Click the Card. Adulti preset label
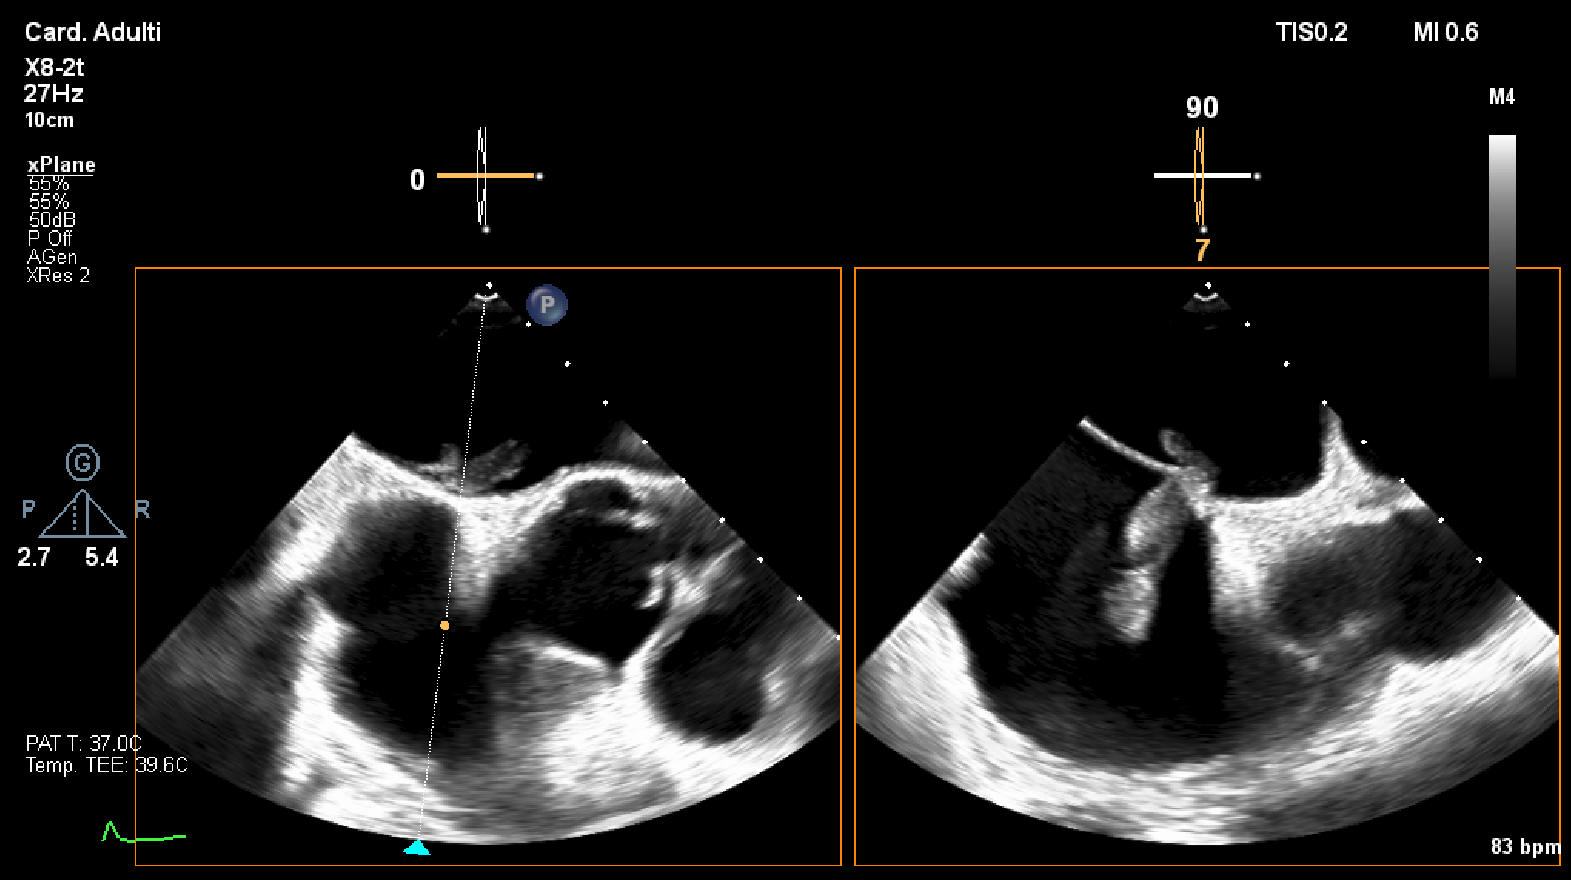This screenshot has width=1571, height=880. 93,32
